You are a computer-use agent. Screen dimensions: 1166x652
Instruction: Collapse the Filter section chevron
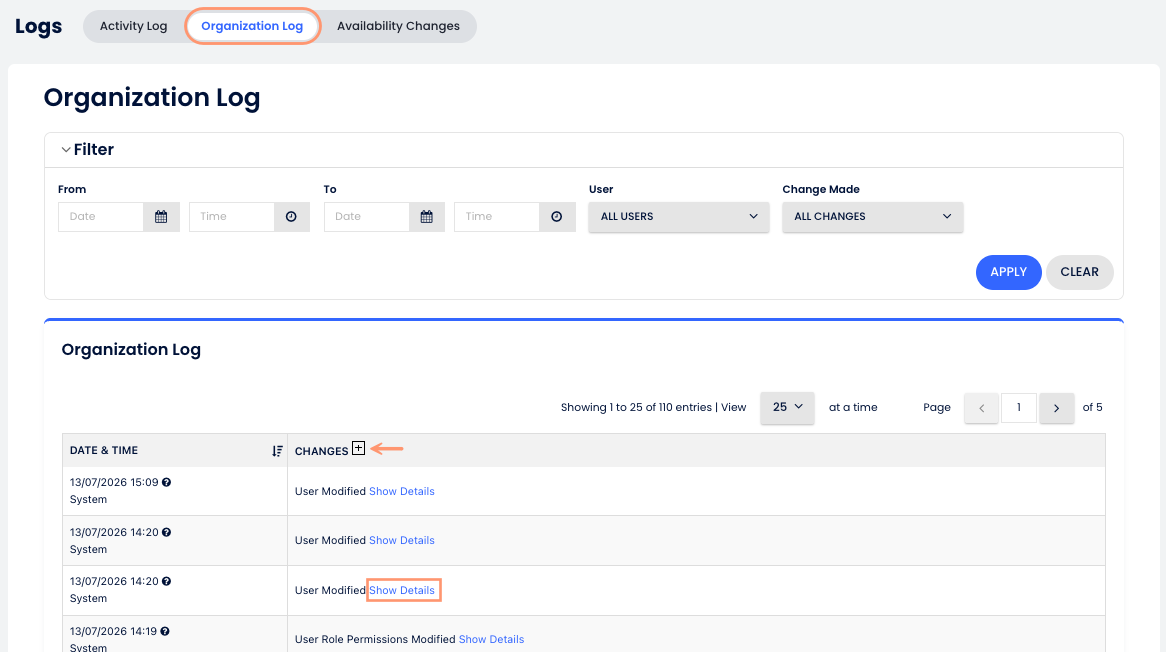pos(66,150)
